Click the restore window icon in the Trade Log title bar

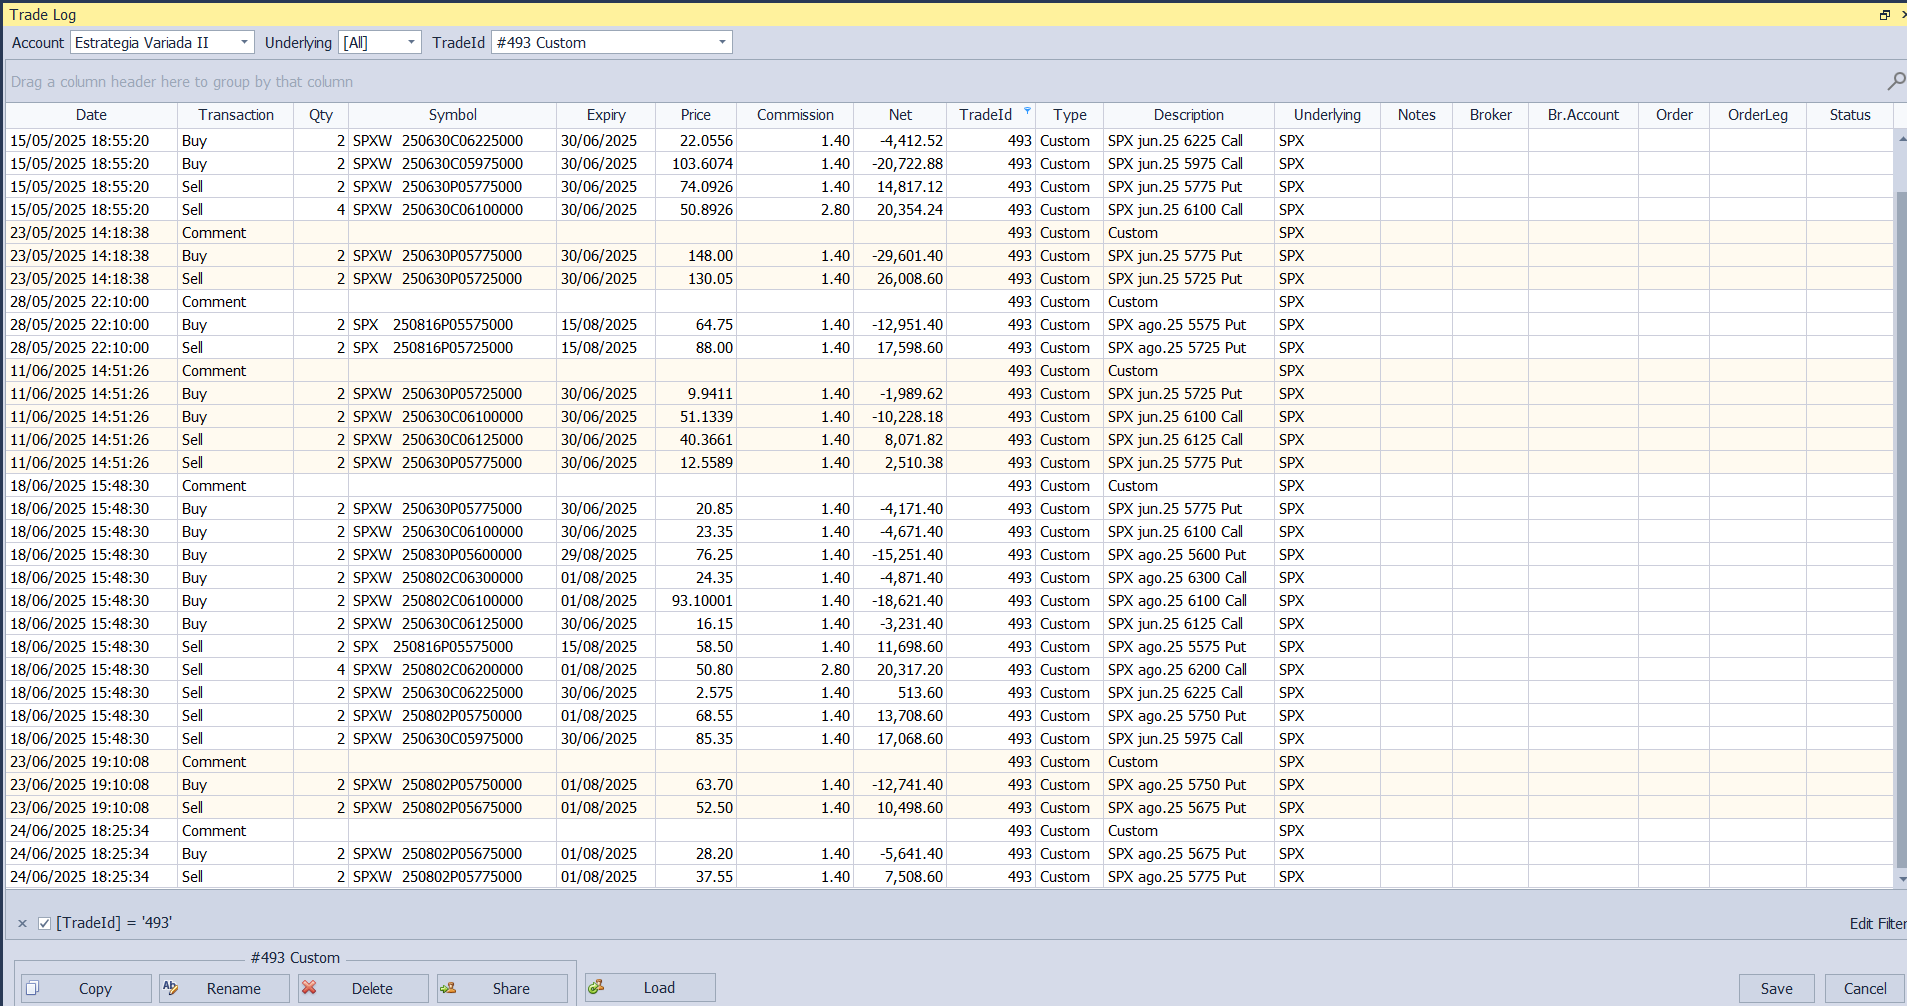[x=1885, y=15]
